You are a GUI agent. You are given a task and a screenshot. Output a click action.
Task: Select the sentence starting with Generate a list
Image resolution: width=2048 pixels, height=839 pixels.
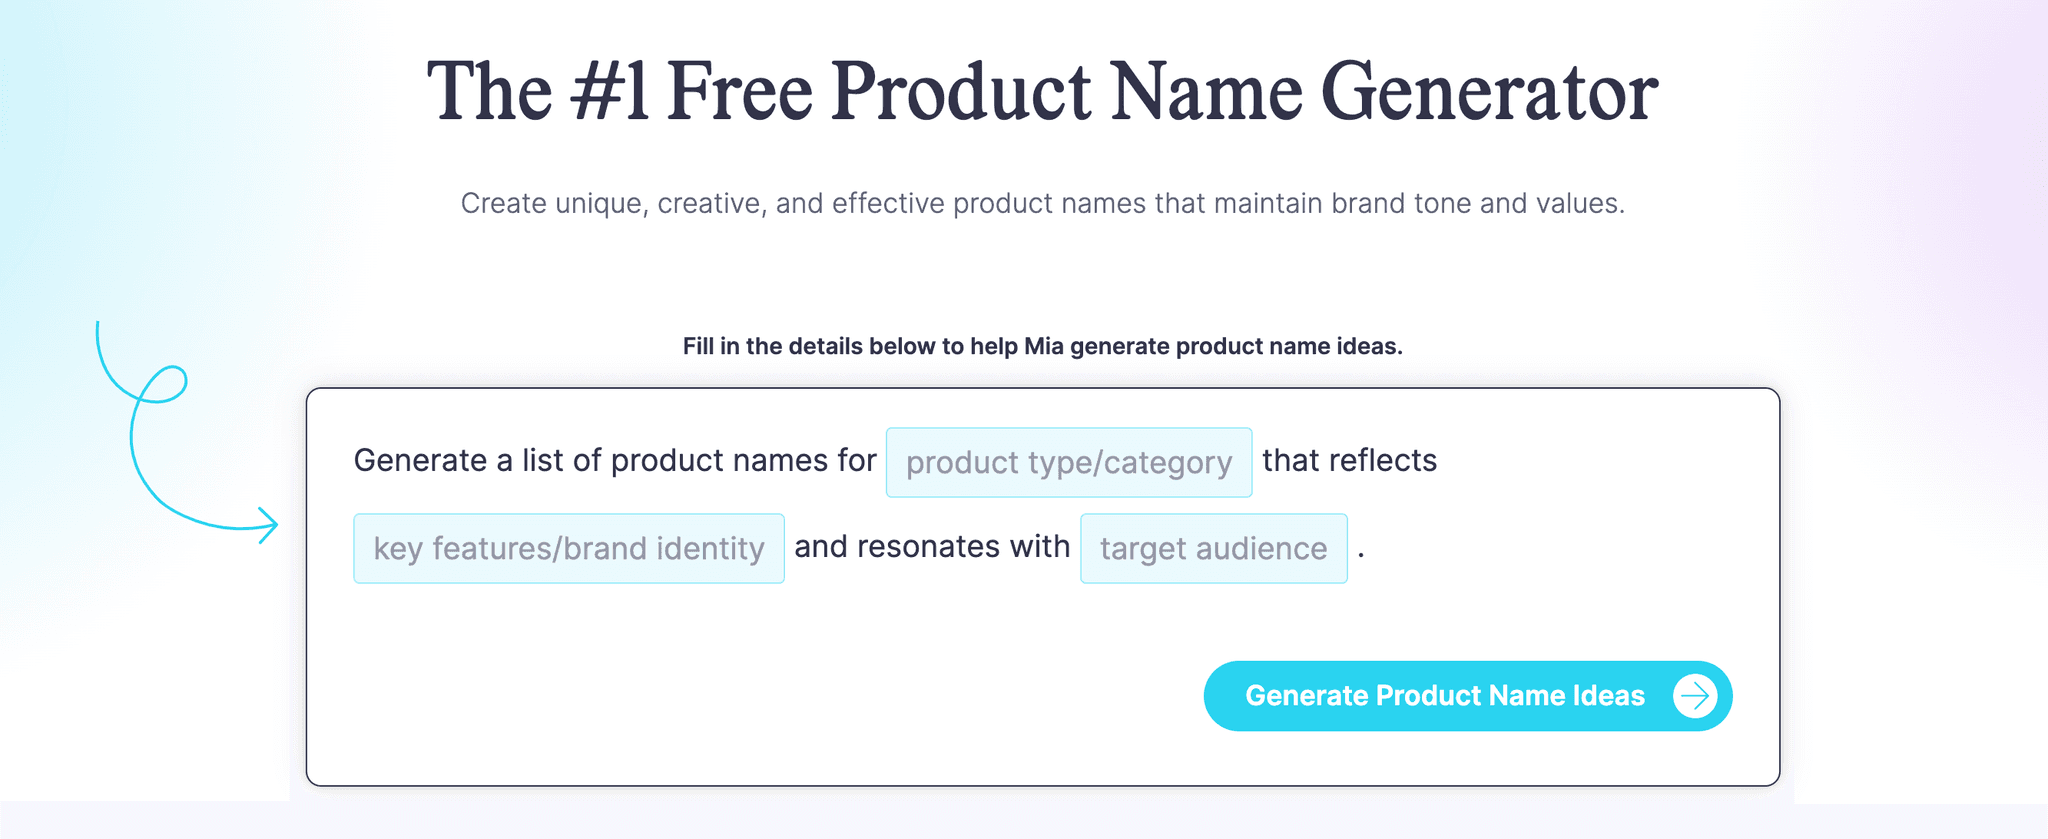pos(615,460)
